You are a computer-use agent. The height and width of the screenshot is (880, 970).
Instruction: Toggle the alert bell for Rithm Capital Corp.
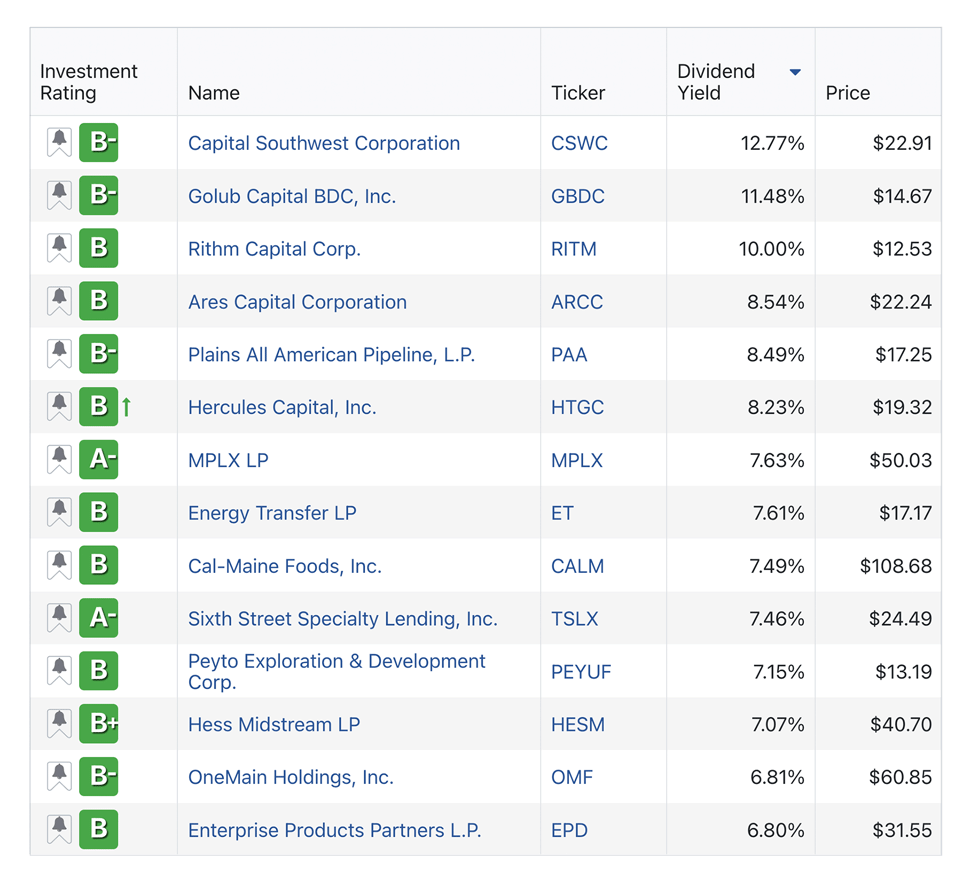click(x=59, y=248)
